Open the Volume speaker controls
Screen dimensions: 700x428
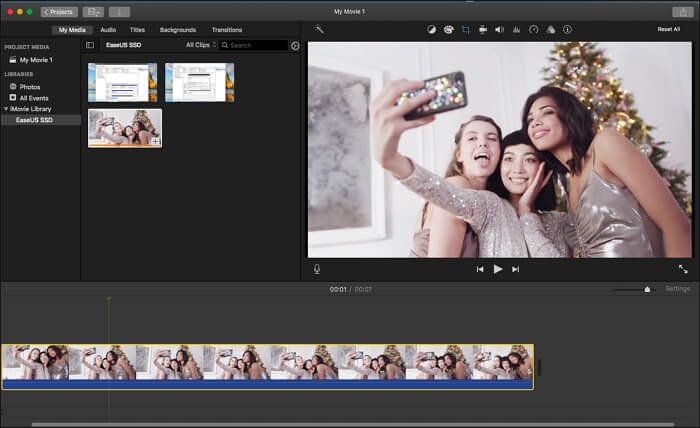tap(499, 30)
